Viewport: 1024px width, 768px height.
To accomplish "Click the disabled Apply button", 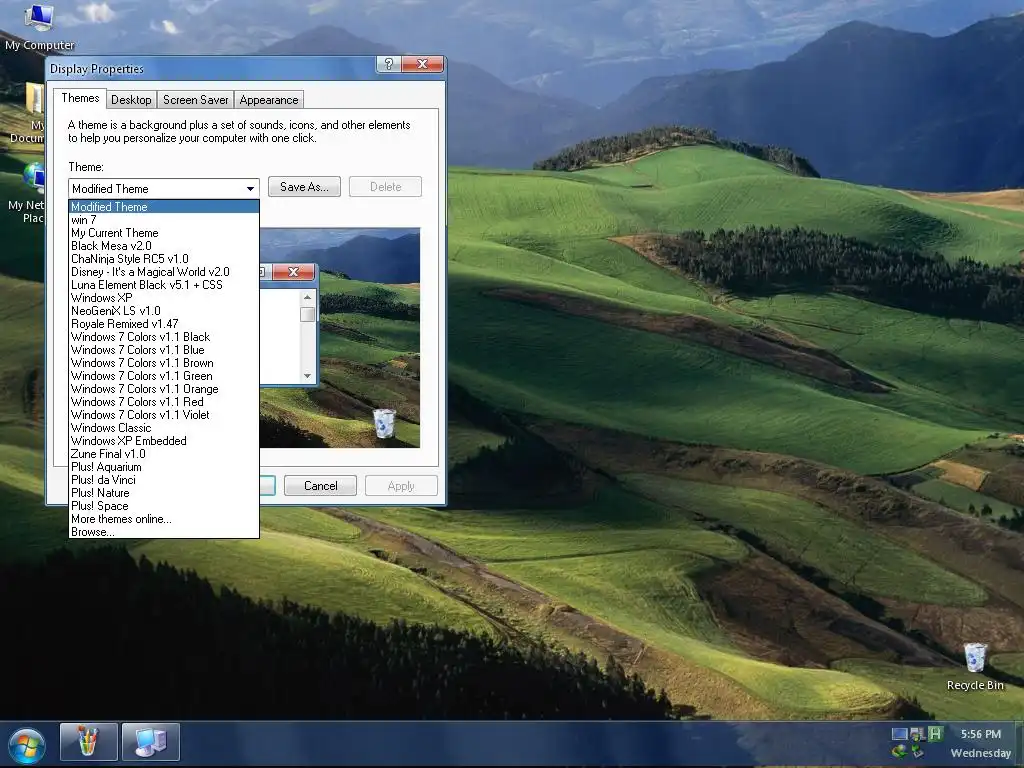I will pos(401,486).
